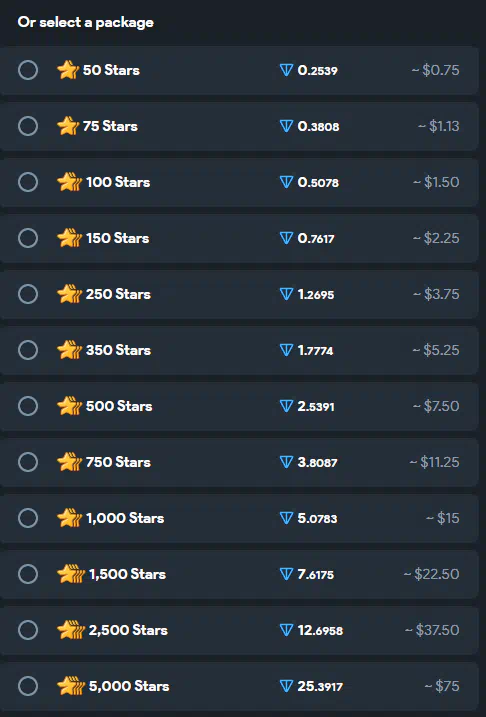Click the 12.6958 TON amount

(320, 631)
